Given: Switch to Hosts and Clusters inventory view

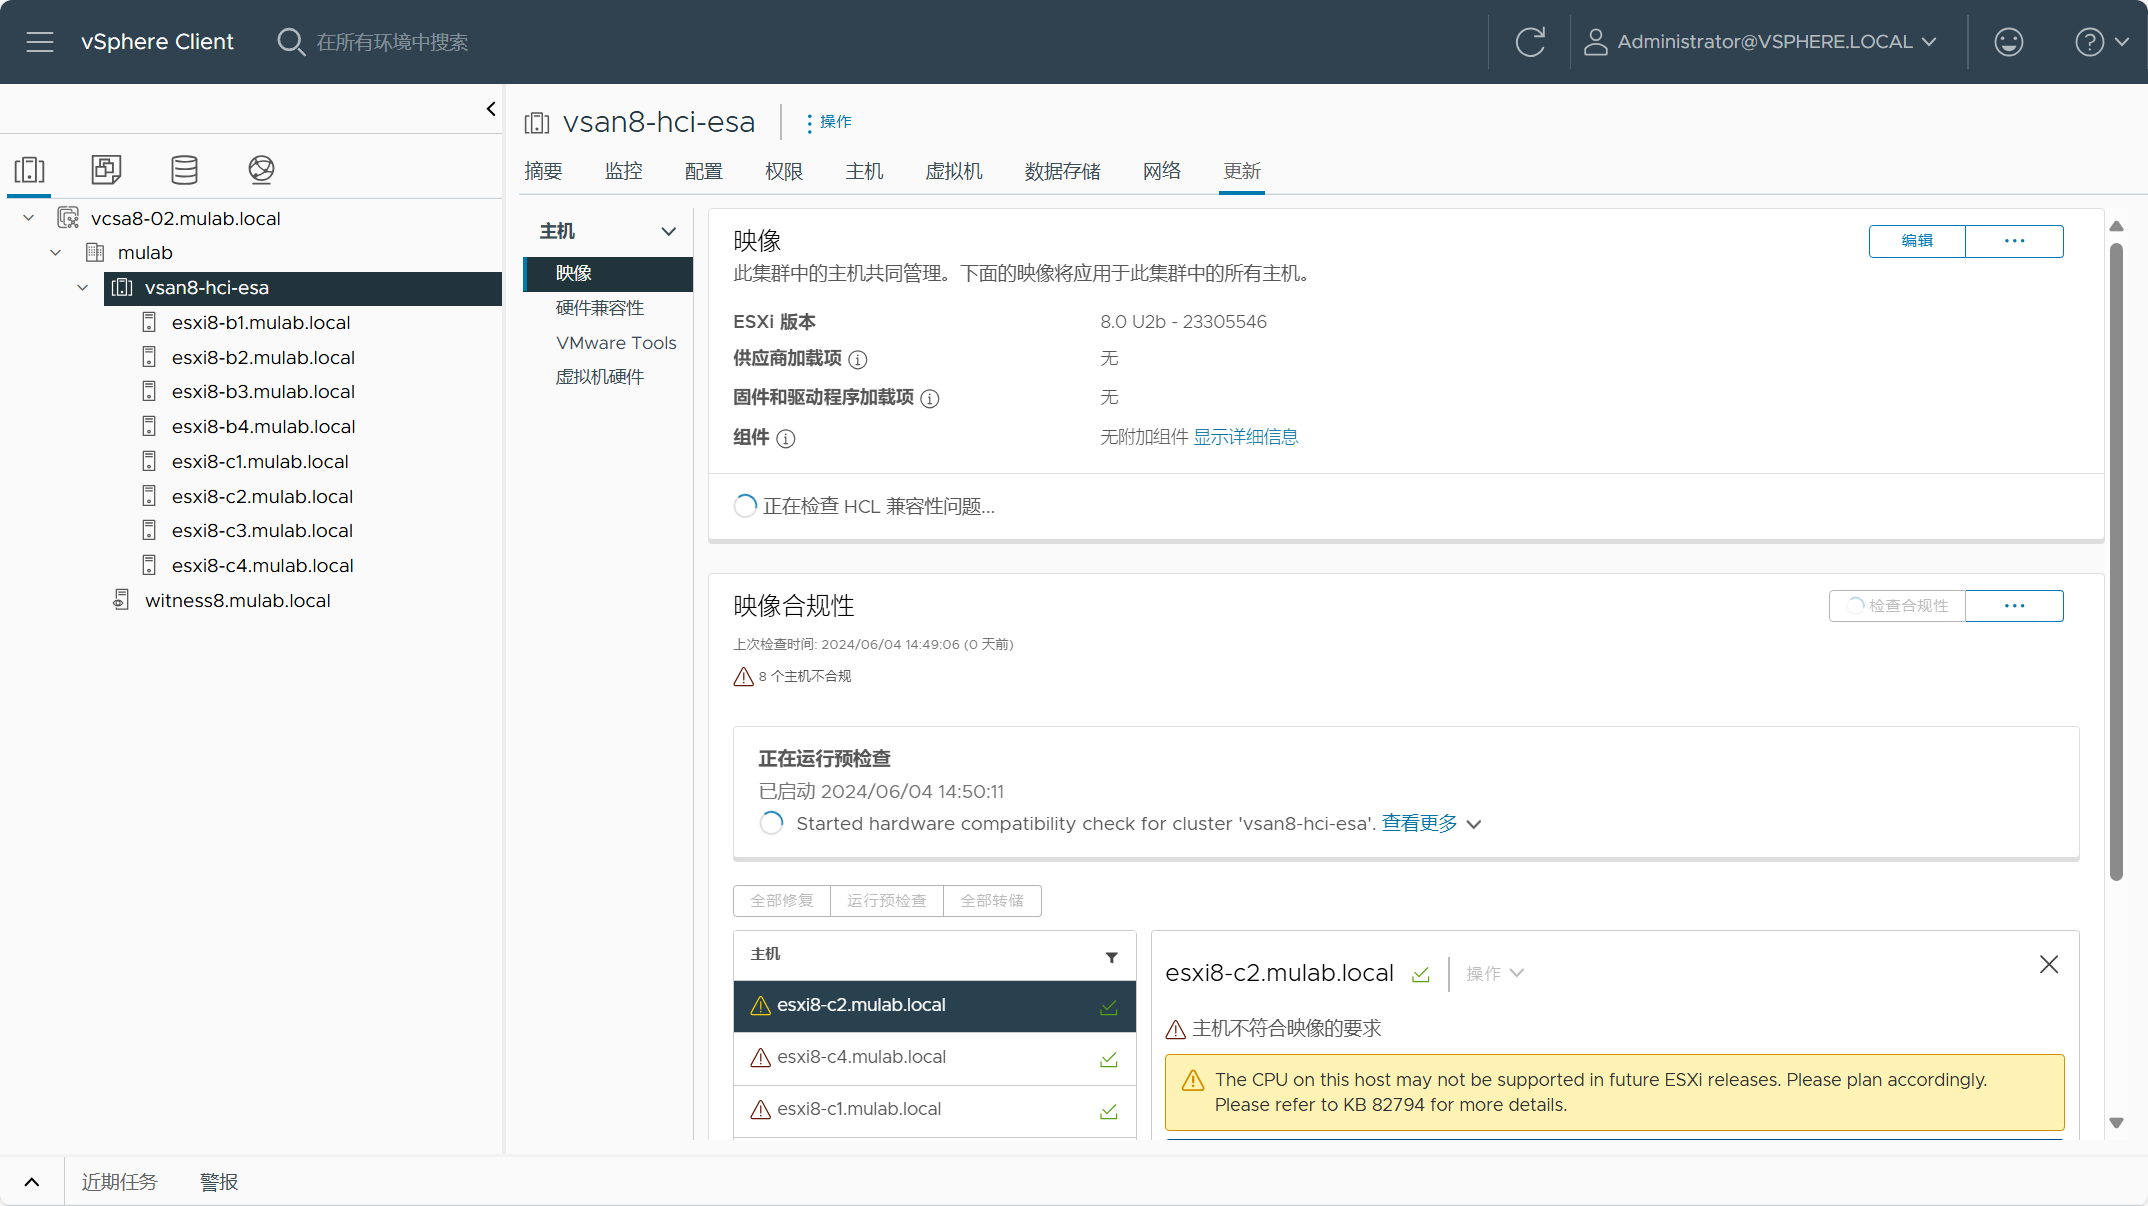Looking at the screenshot, I should (x=30, y=170).
